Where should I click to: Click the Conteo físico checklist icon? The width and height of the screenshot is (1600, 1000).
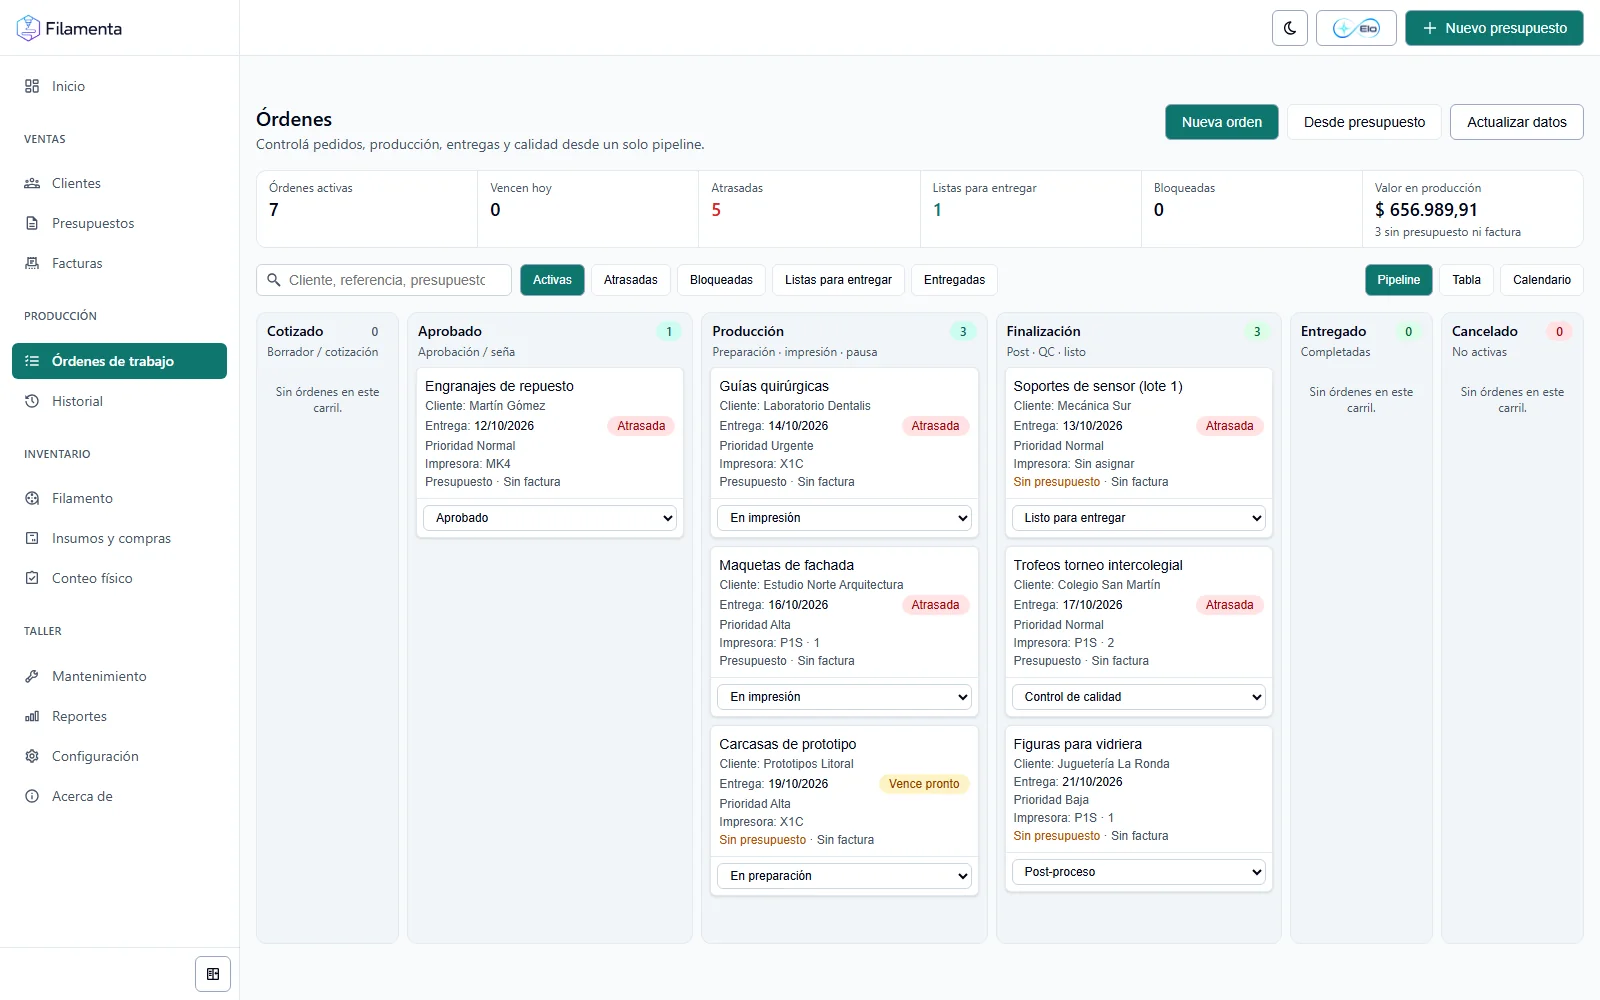[32, 578]
